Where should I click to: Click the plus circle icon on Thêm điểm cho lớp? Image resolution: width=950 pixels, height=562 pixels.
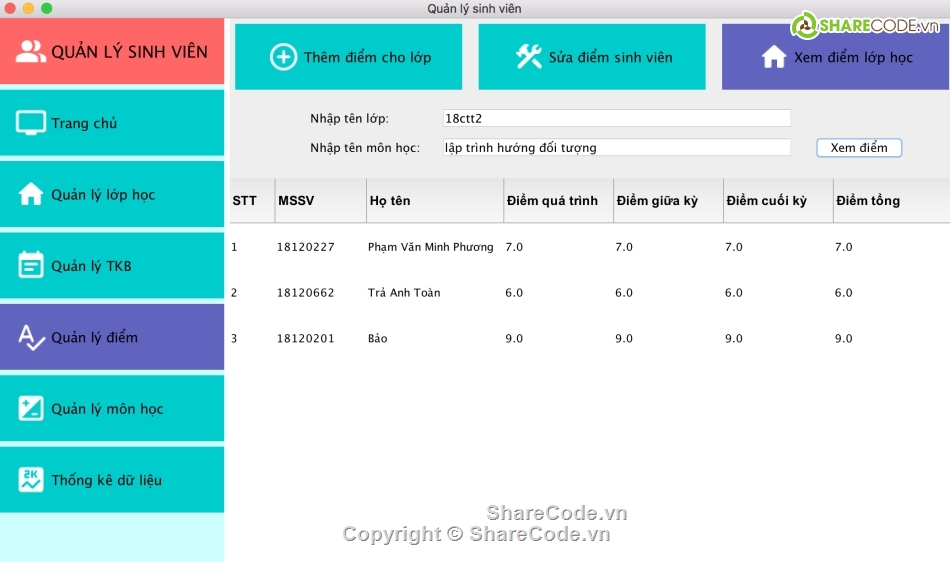pyautogui.click(x=283, y=57)
